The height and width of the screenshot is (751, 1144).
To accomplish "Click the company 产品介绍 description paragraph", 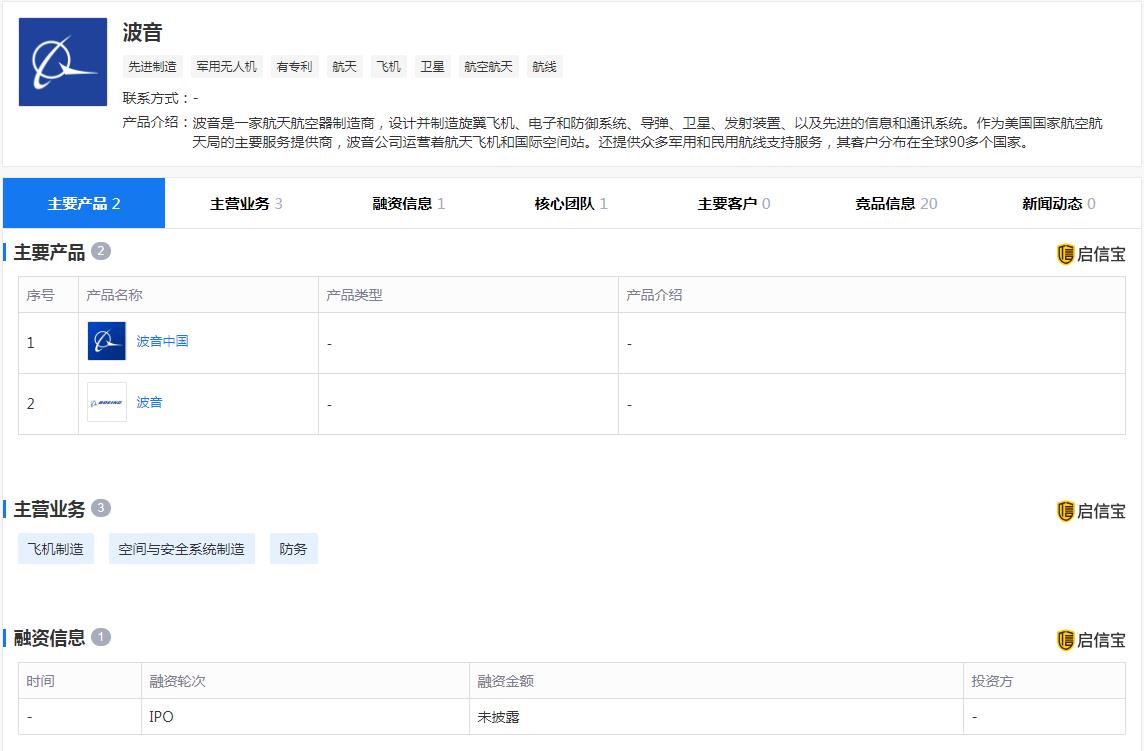I will pyautogui.click(x=647, y=132).
